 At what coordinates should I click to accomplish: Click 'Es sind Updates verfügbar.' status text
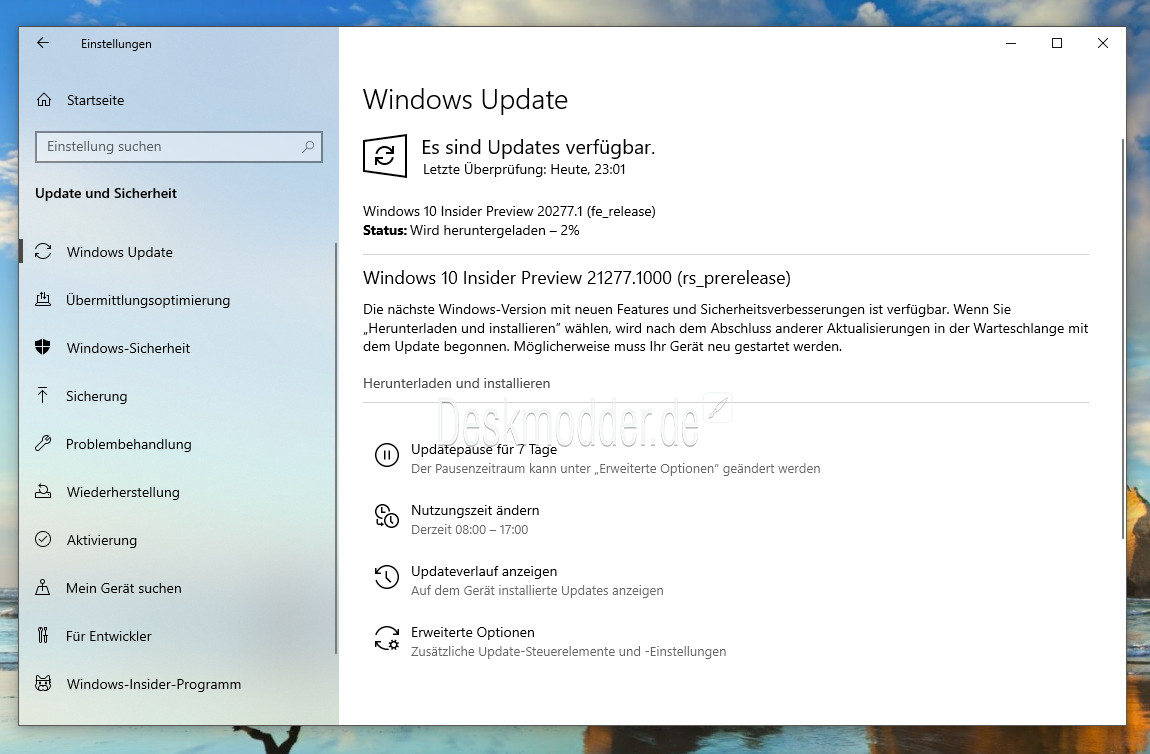point(538,147)
